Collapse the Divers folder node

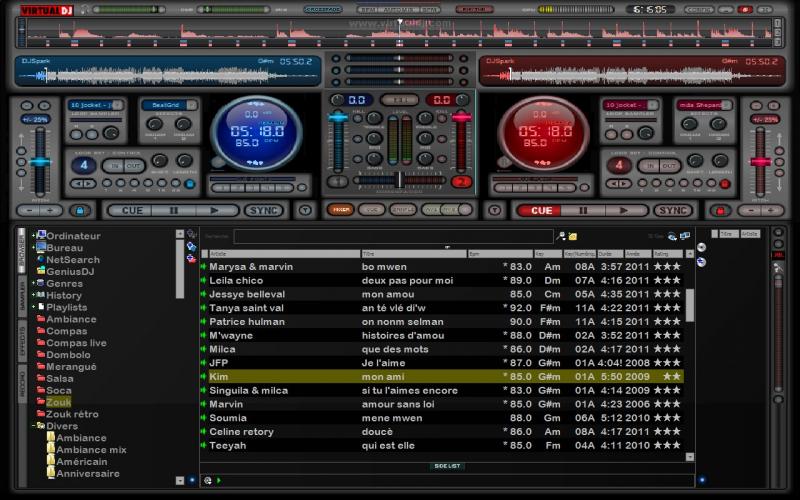point(34,426)
